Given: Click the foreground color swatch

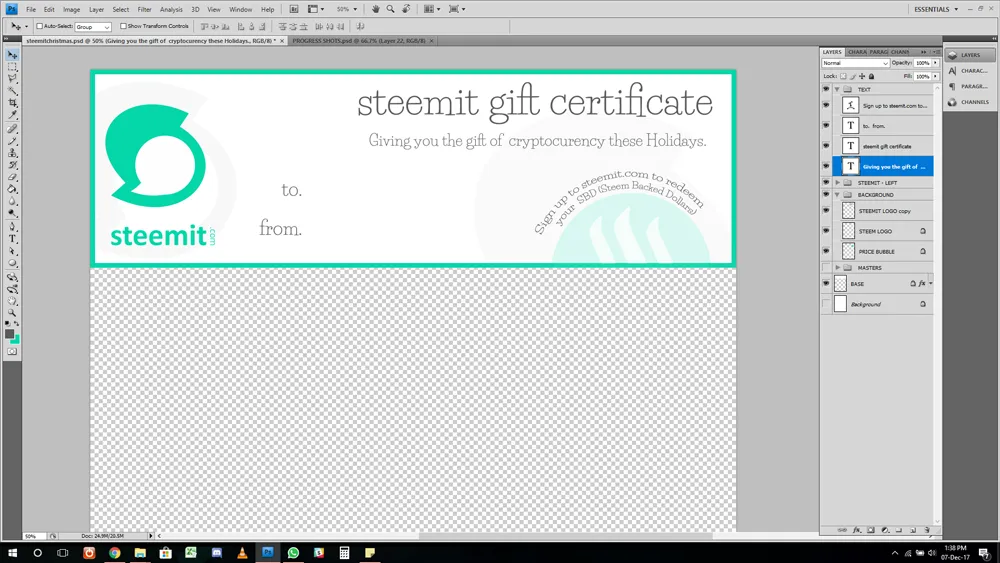Looking at the screenshot, I should click(9, 334).
